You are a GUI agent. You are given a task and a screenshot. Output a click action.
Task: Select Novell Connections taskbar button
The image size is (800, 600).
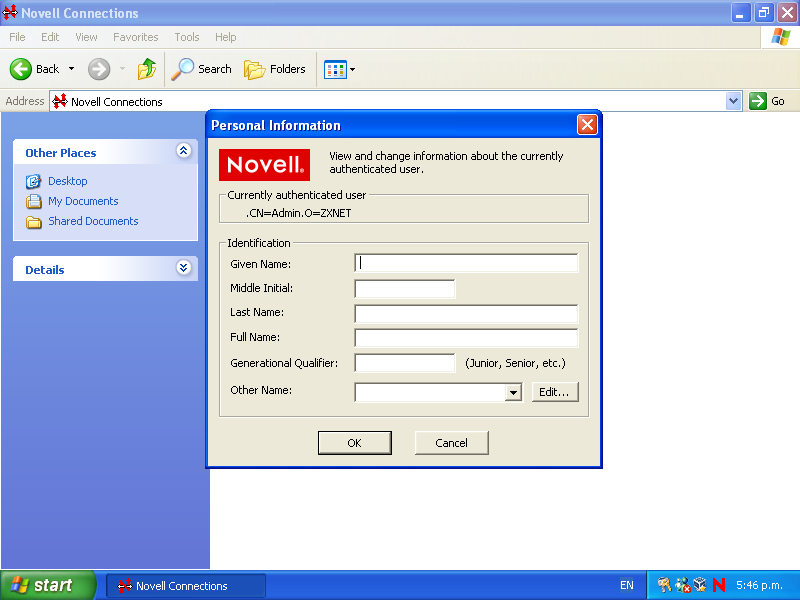tap(186, 586)
